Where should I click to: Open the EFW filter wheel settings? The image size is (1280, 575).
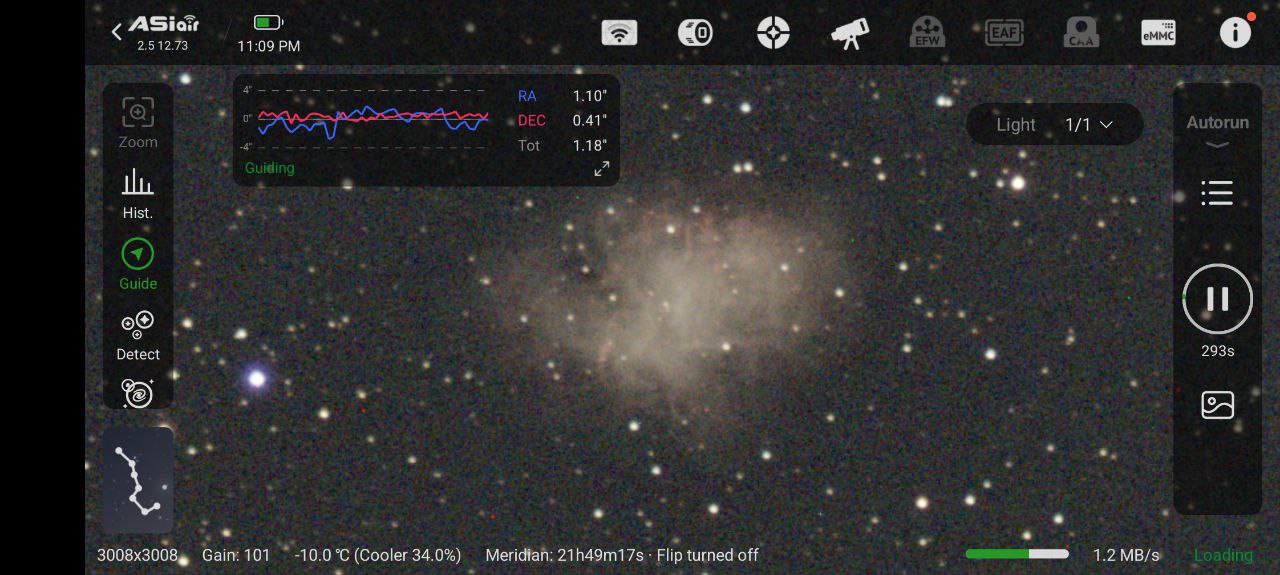pos(927,33)
